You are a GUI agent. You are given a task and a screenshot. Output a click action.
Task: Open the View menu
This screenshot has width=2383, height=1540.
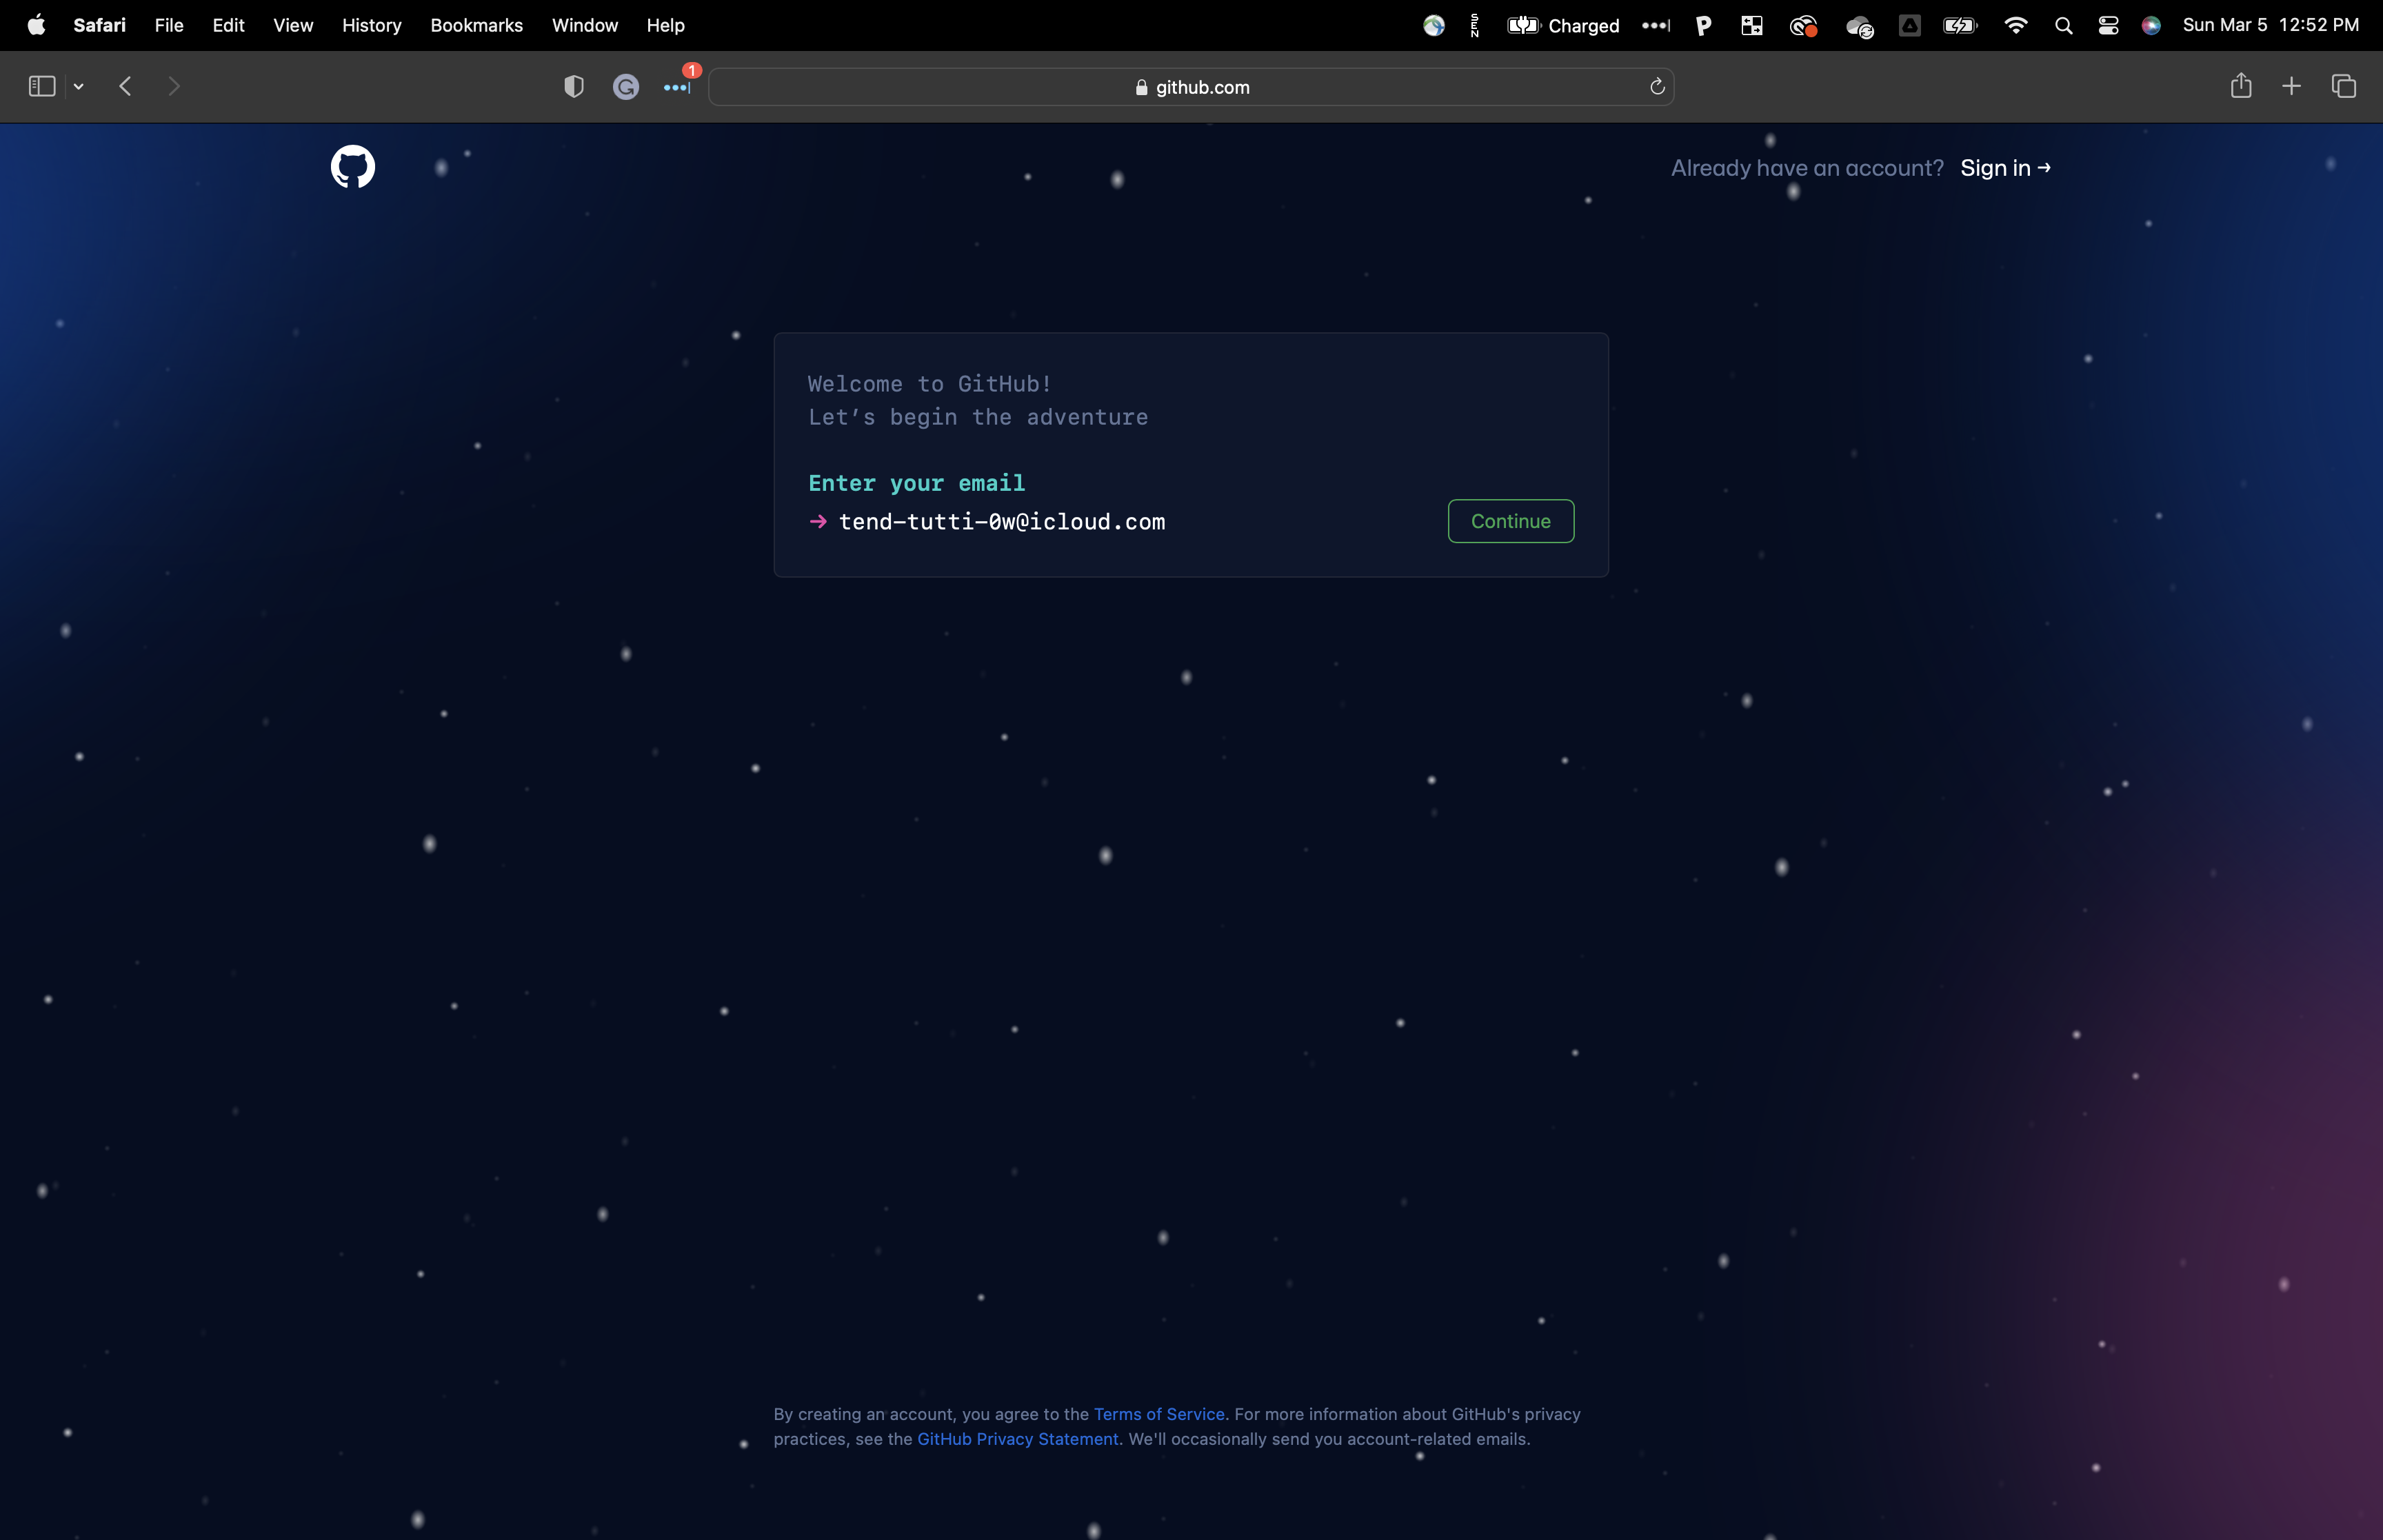pos(293,25)
